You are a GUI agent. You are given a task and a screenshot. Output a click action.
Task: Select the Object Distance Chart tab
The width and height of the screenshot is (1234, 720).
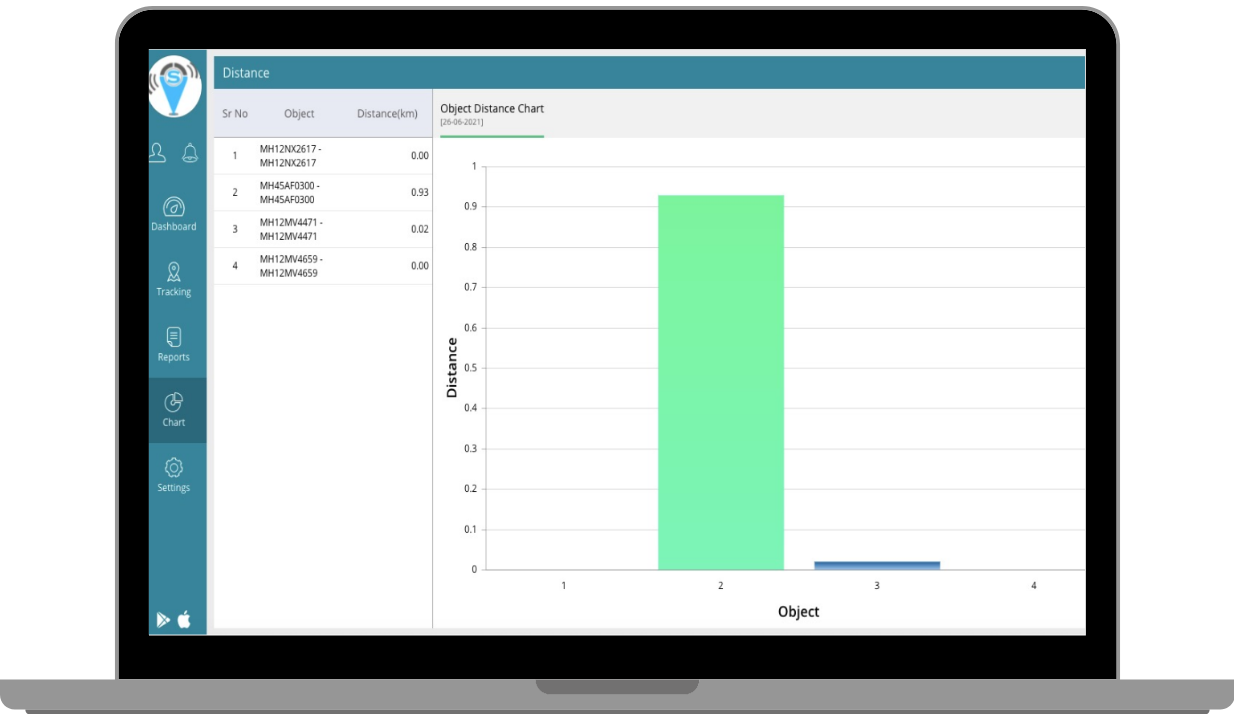(x=492, y=113)
